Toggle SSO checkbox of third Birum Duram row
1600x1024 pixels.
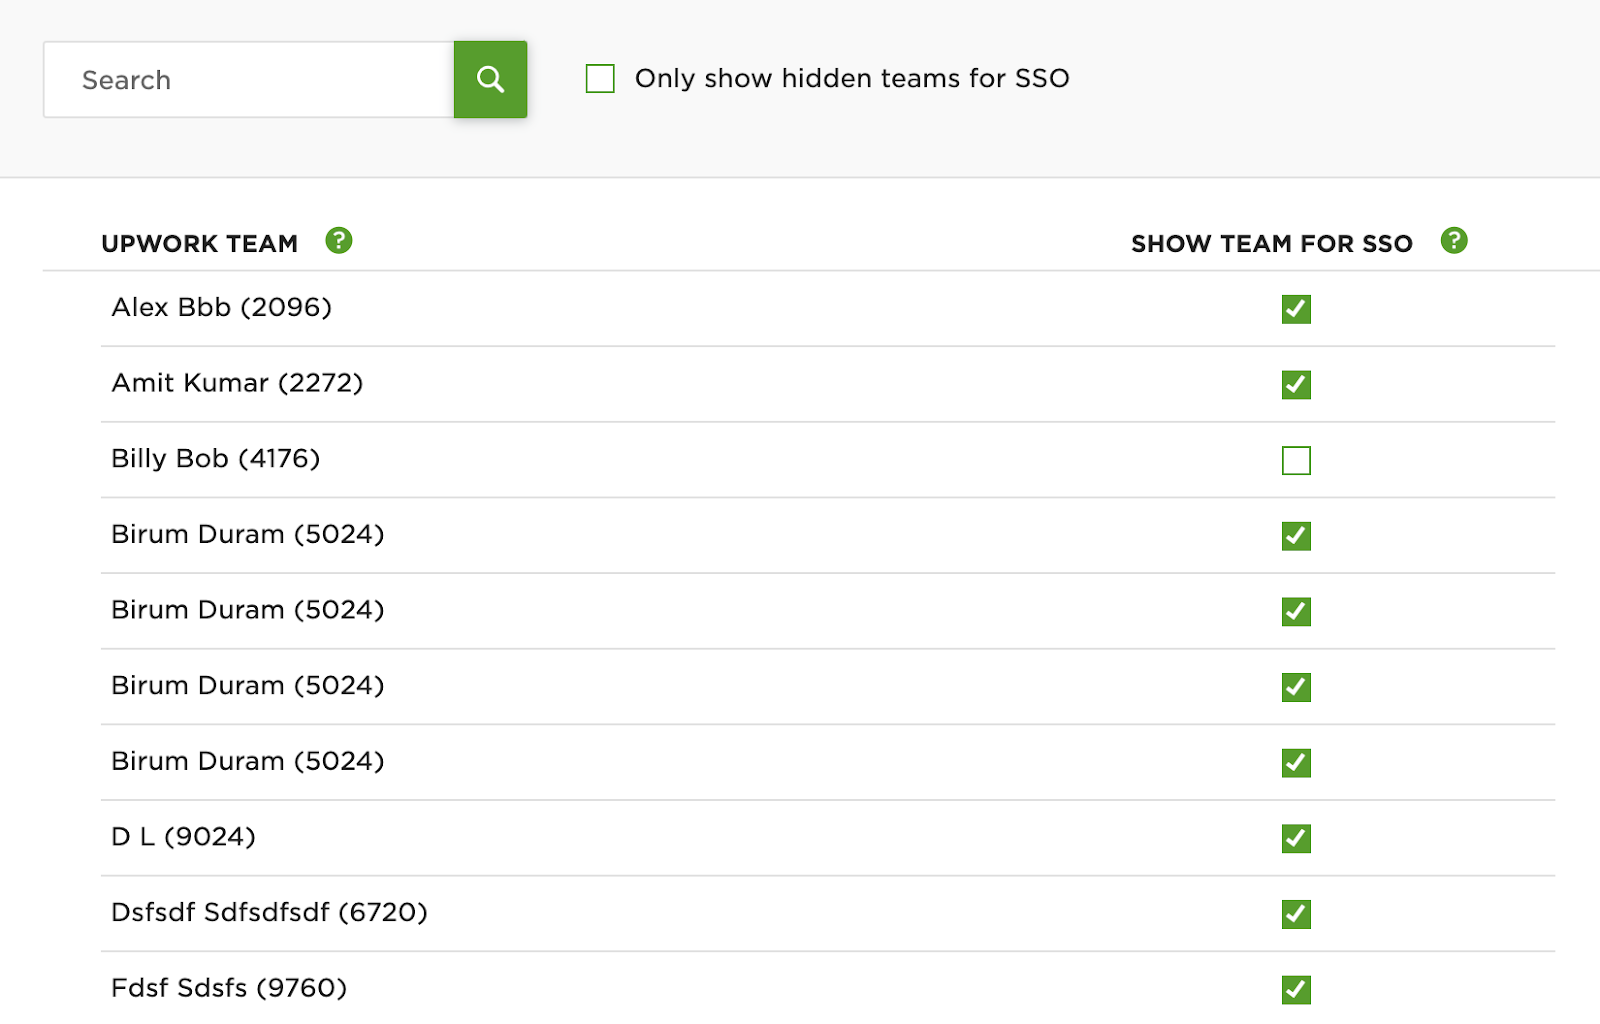[x=1296, y=687]
